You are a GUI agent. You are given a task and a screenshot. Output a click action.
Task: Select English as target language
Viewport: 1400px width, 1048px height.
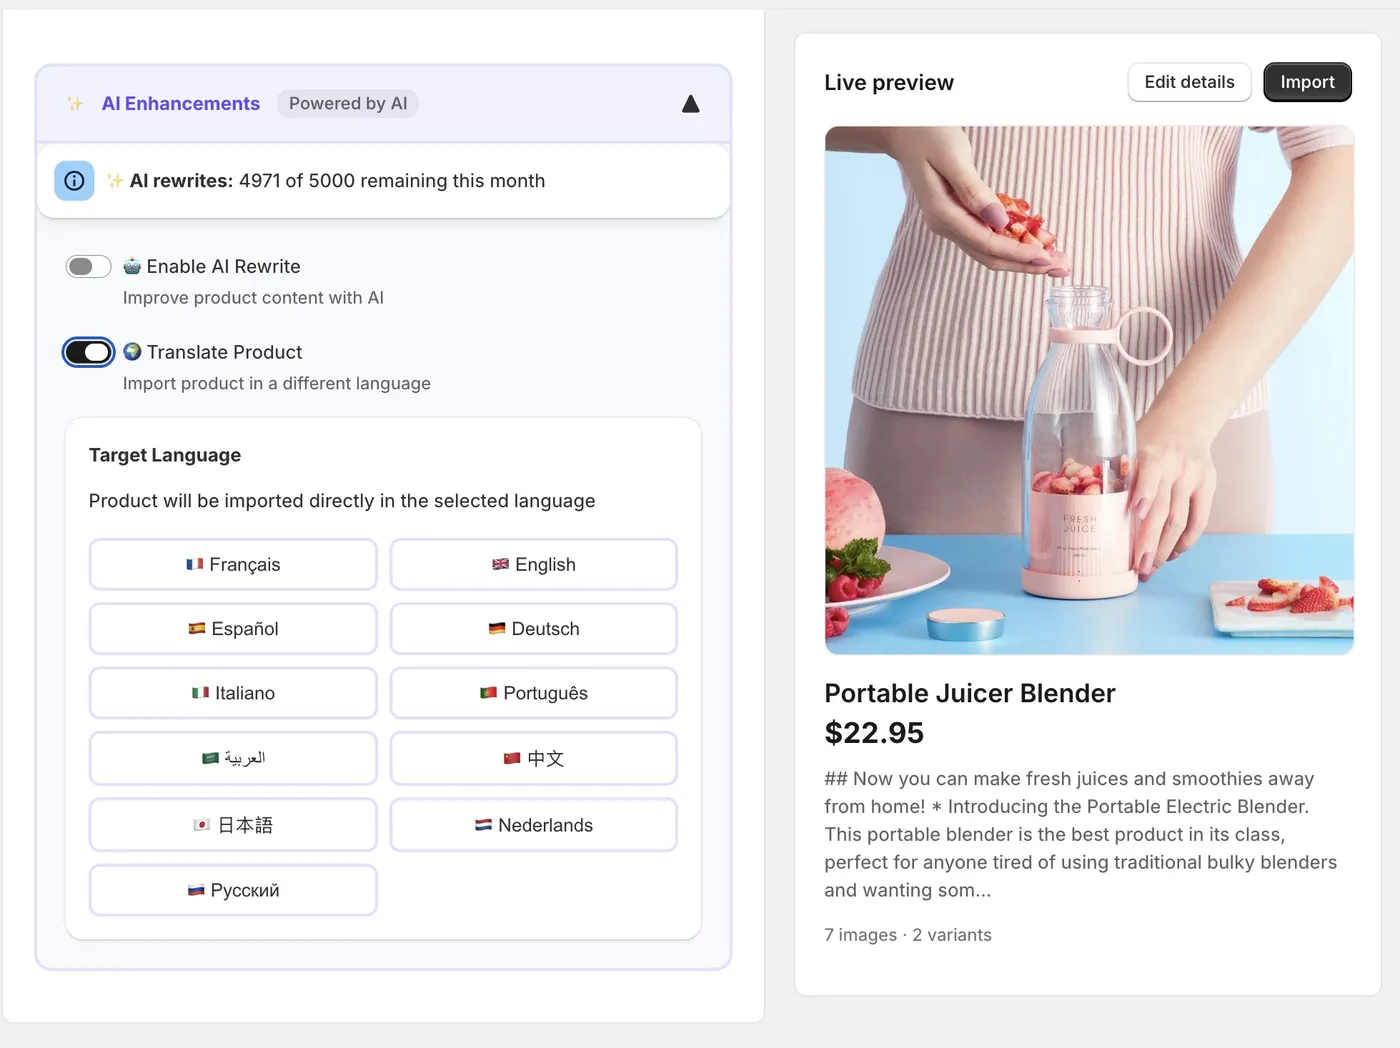coord(534,565)
